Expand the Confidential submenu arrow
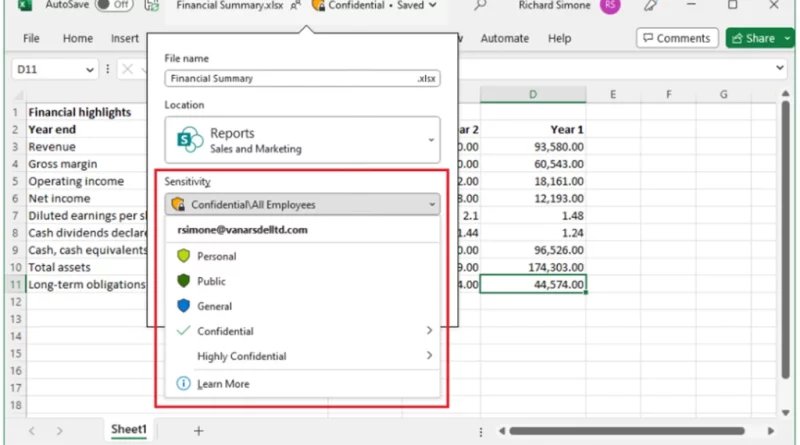The width and height of the screenshot is (800, 445). (429, 331)
